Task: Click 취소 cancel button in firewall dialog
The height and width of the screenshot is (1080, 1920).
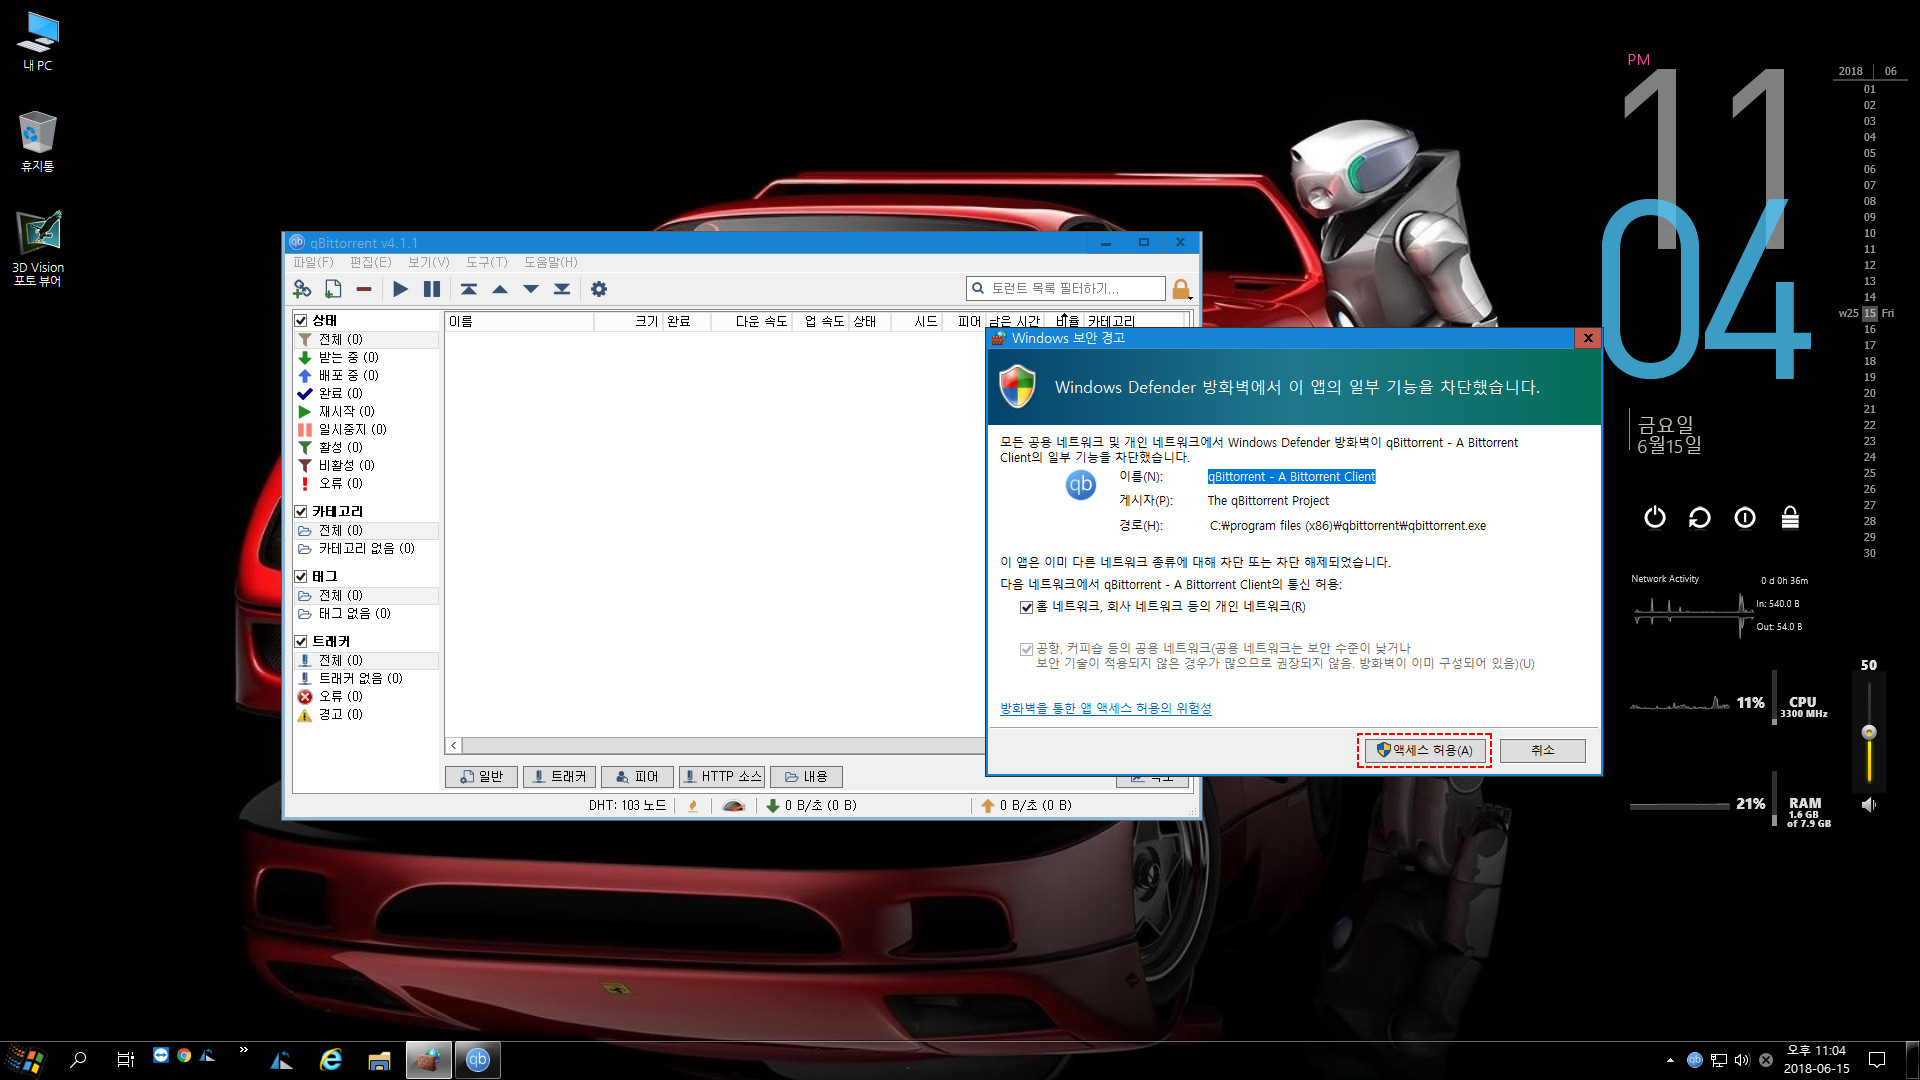Action: tap(1543, 750)
